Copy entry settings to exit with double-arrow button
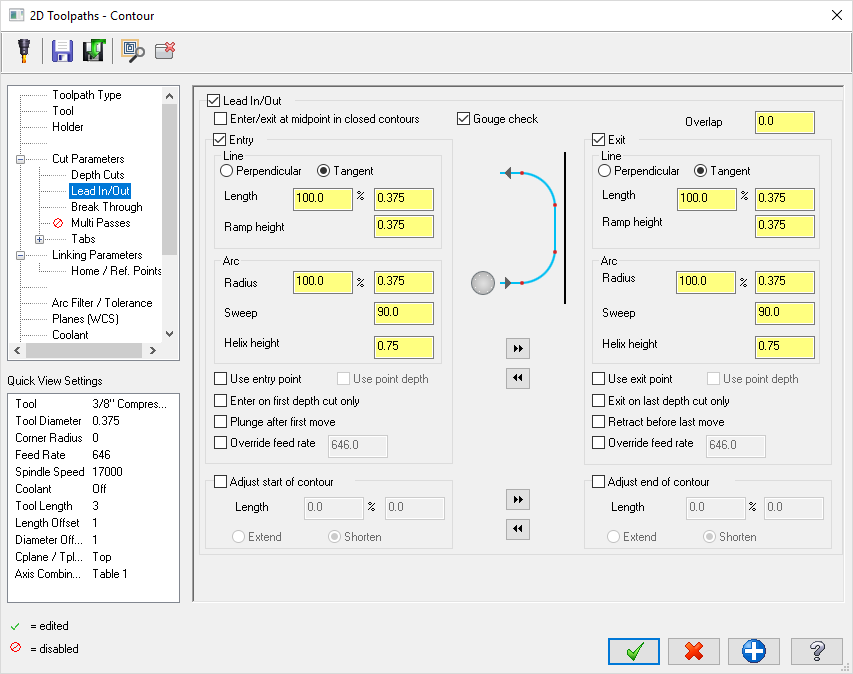 tap(517, 348)
